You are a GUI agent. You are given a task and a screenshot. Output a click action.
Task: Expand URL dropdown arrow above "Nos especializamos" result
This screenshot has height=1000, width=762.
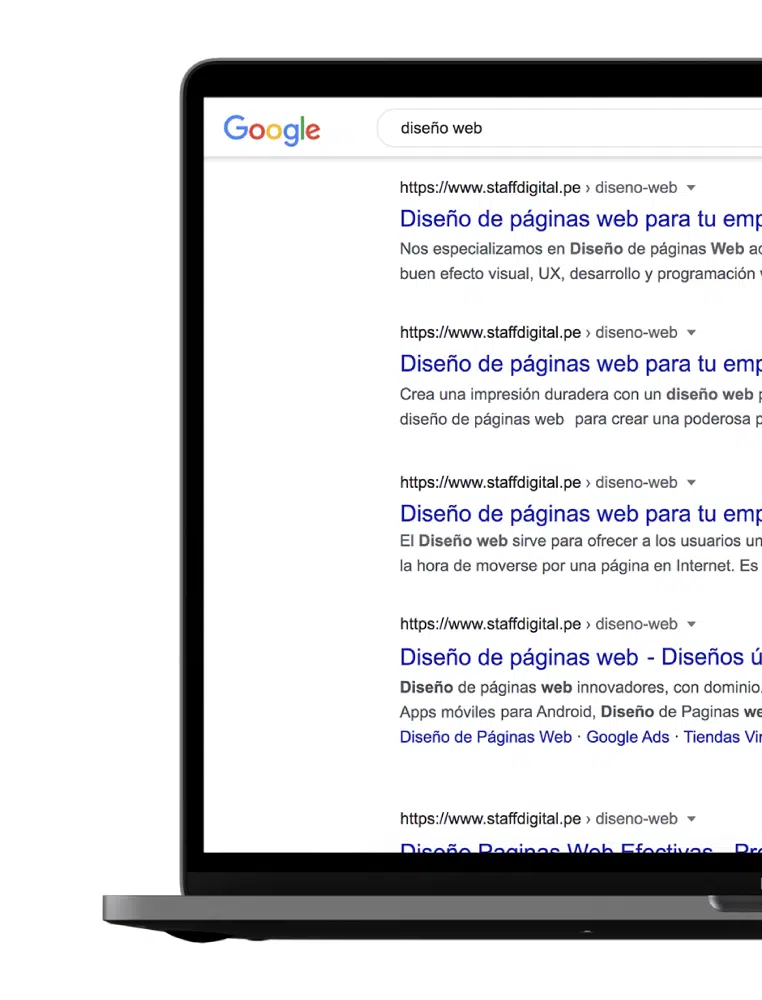[x=691, y=188]
